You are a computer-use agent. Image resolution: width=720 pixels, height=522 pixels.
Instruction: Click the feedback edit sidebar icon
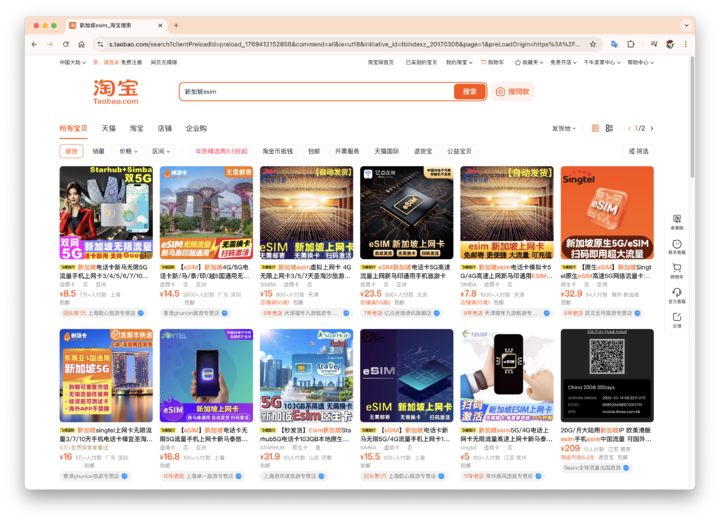(x=677, y=320)
